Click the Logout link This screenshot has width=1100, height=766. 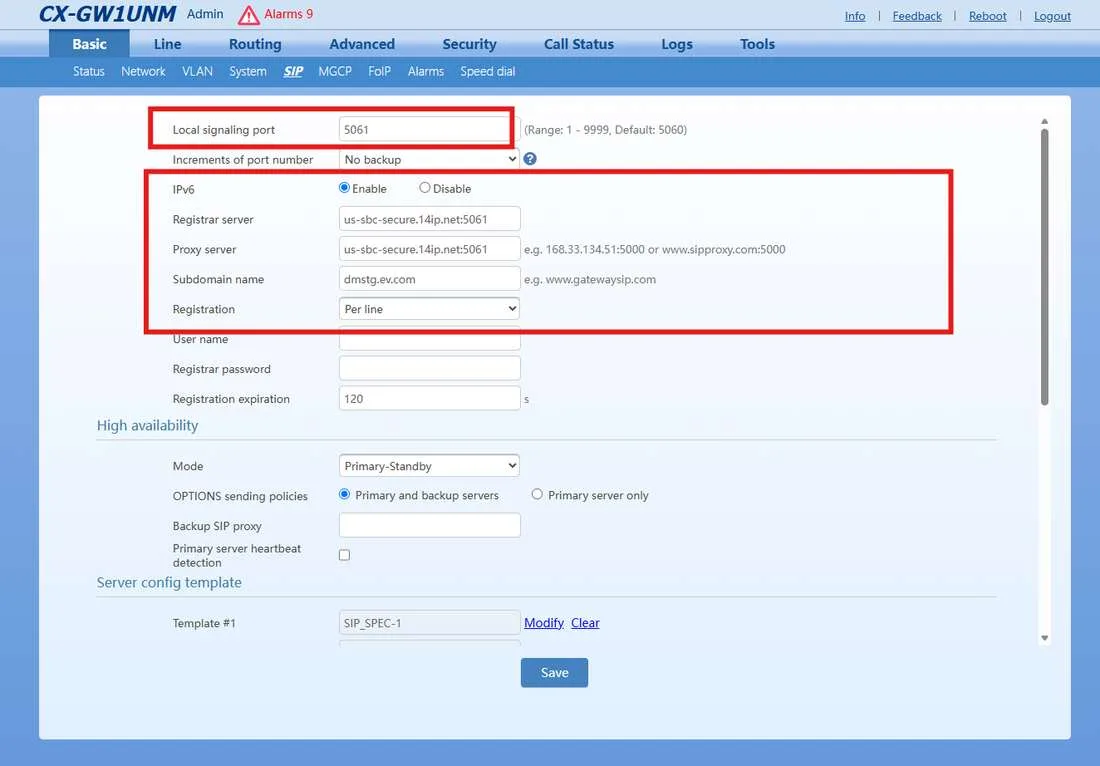click(1052, 15)
